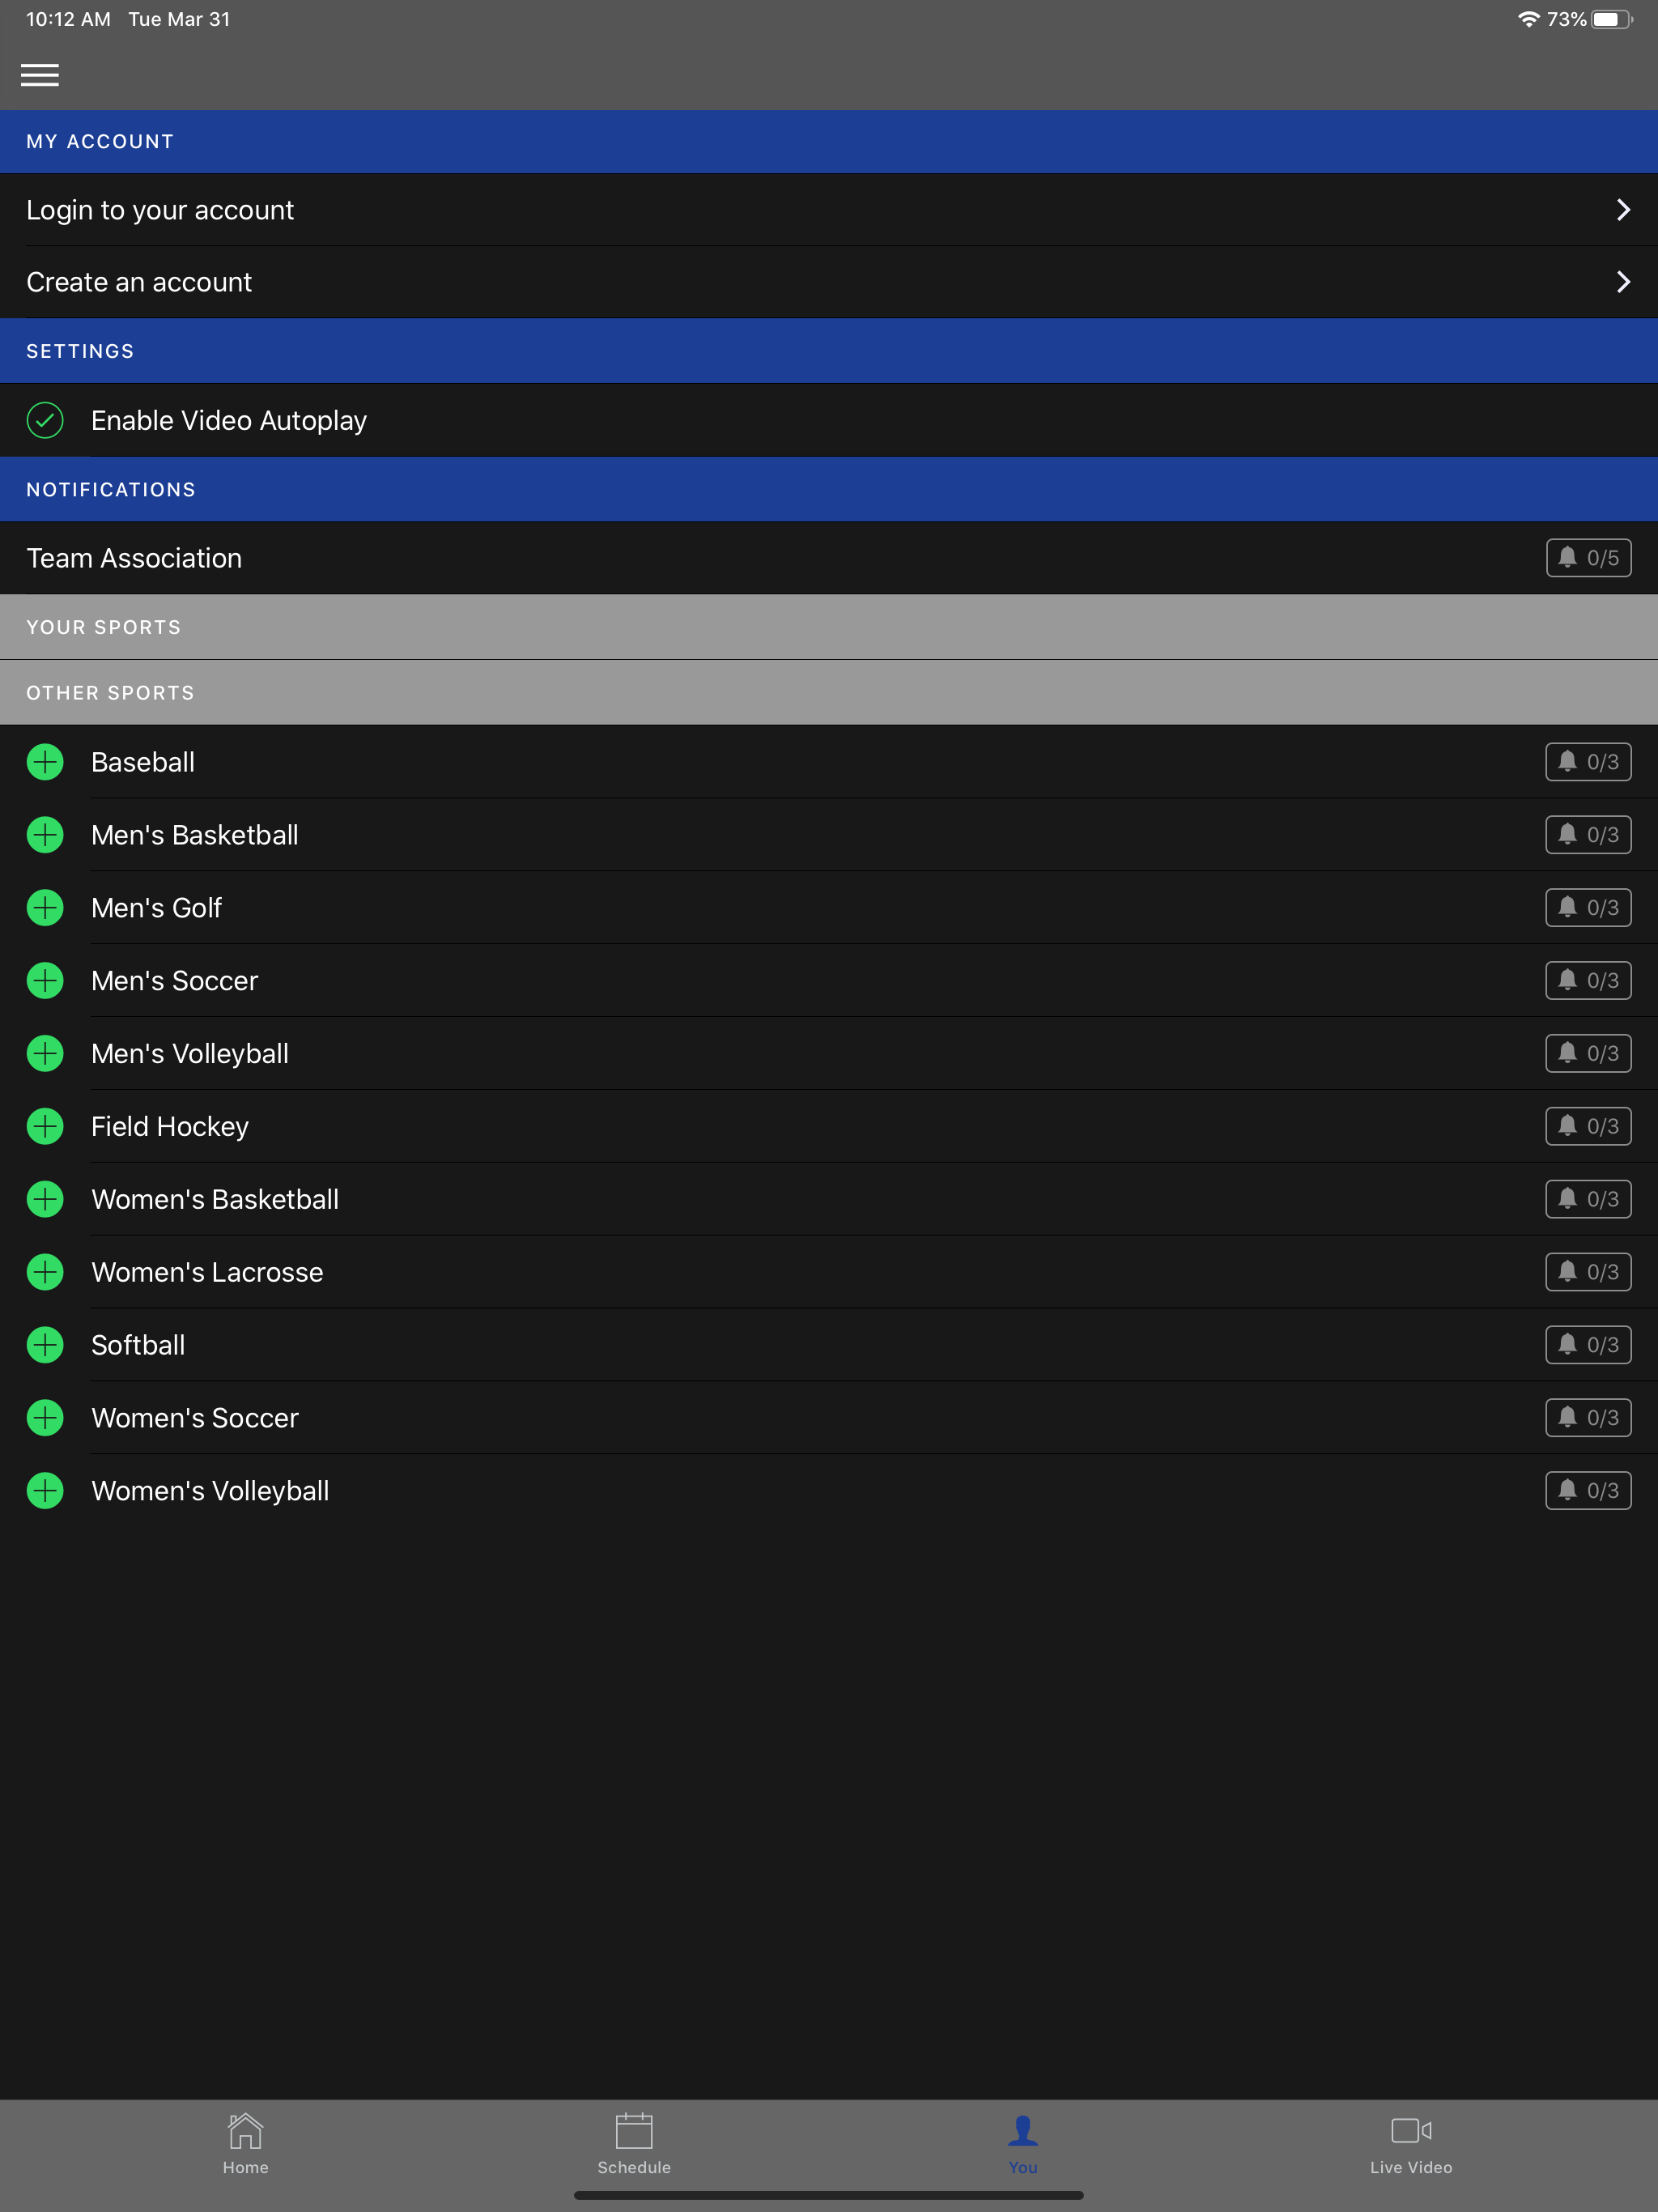Screen dimensions: 1658x2212
Task: Toggle Enable Video Autoplay checkmark
Action: point(45,420)
